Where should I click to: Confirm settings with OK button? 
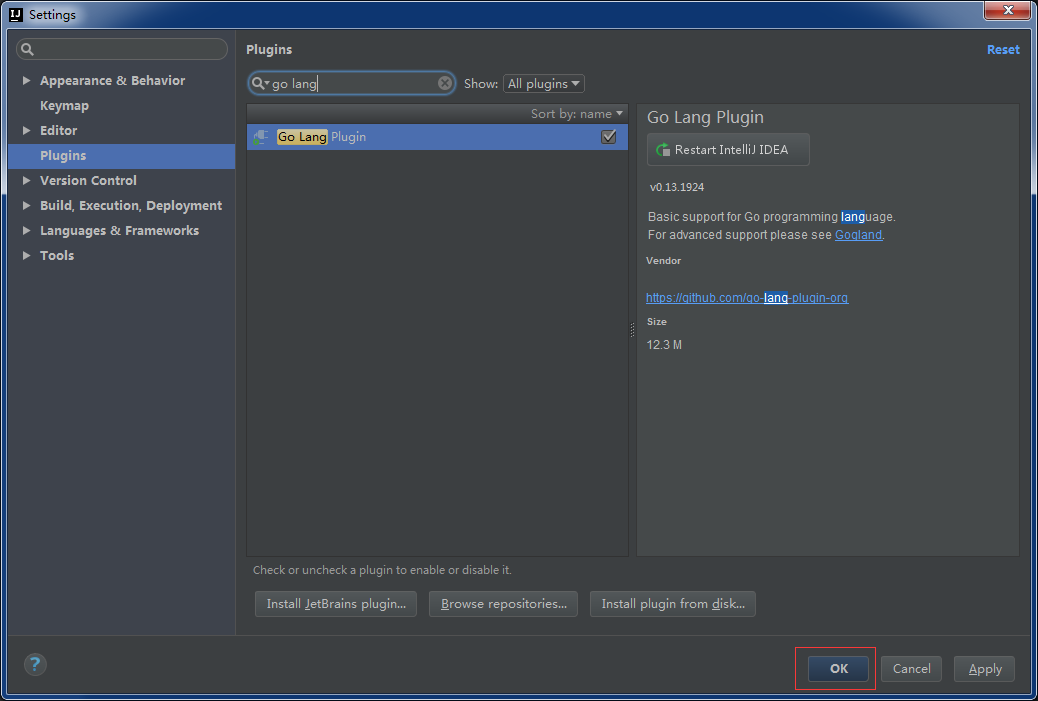pyautogui.click(x=838, y=669)
